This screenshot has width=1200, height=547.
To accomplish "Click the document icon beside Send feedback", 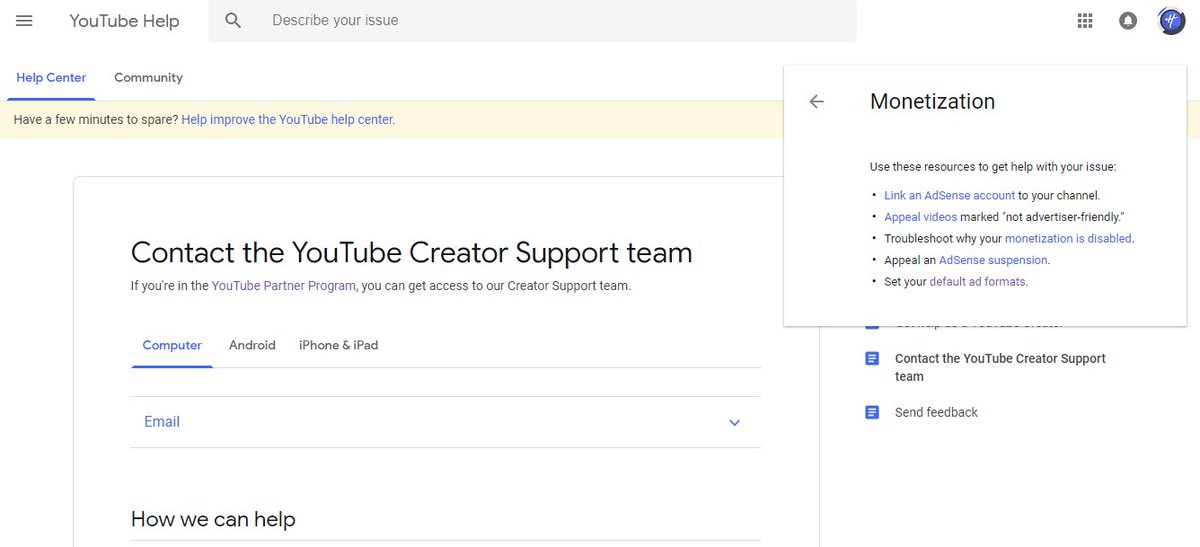I will click(872, 412).
